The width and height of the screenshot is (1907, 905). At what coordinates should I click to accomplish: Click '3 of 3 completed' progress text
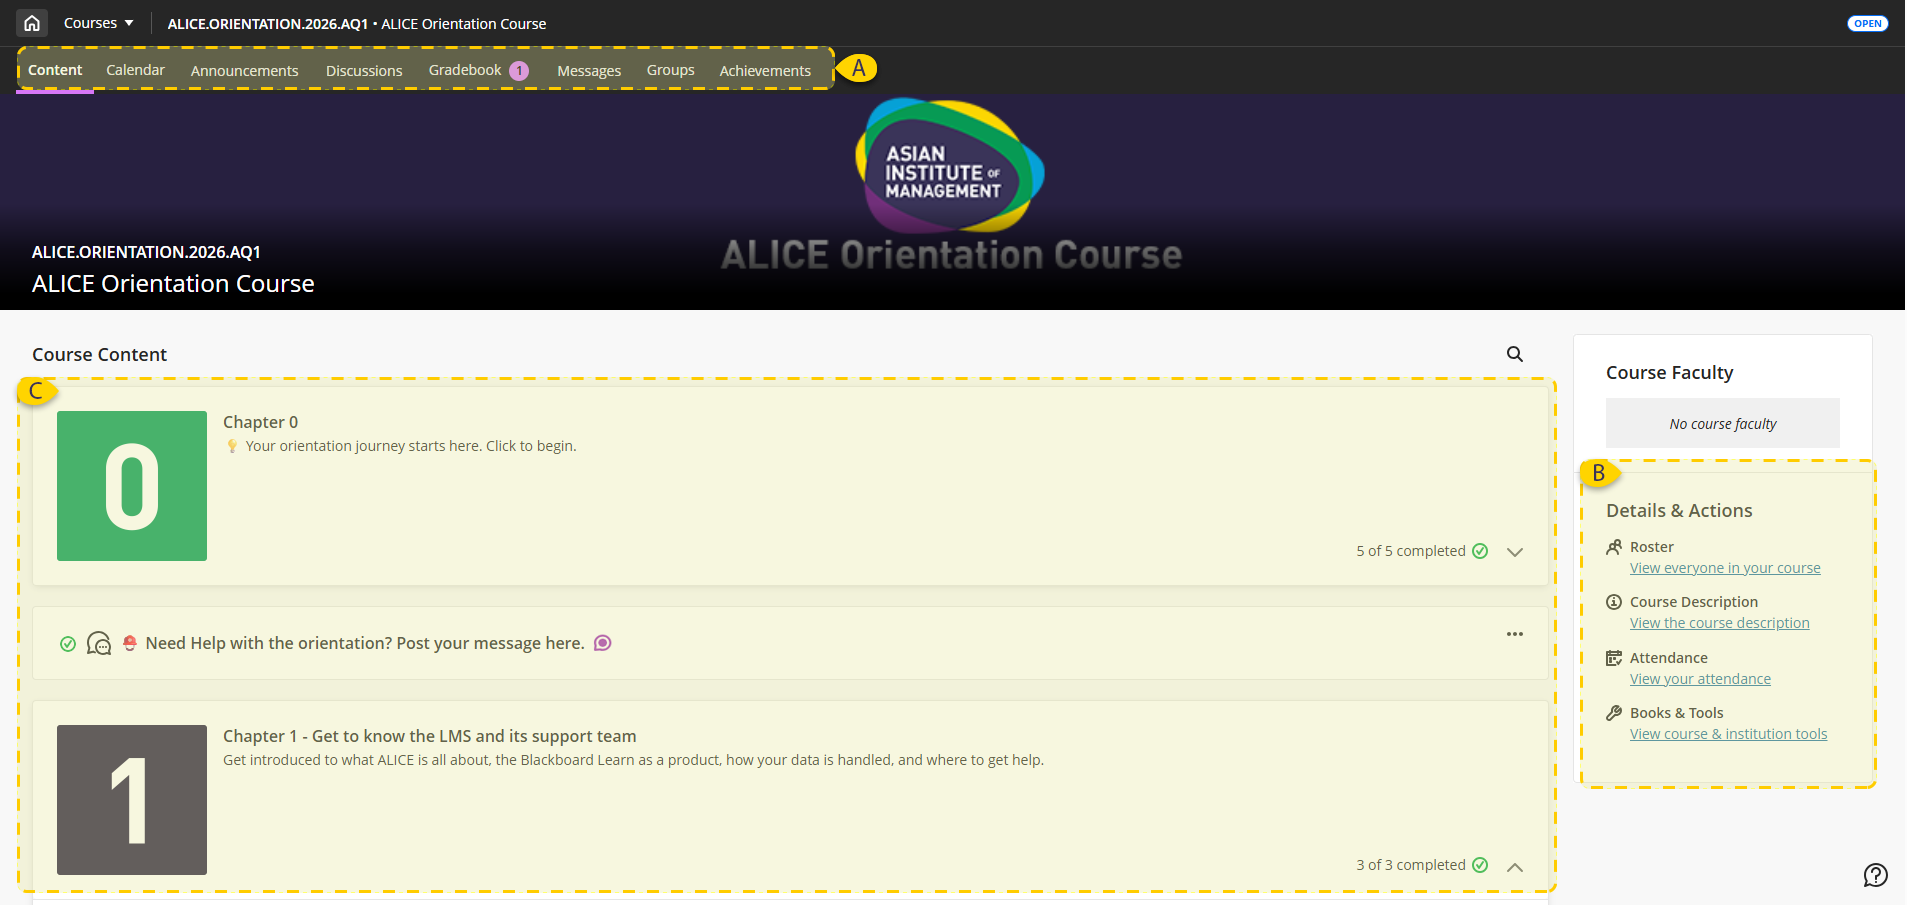click(1411, 865)
